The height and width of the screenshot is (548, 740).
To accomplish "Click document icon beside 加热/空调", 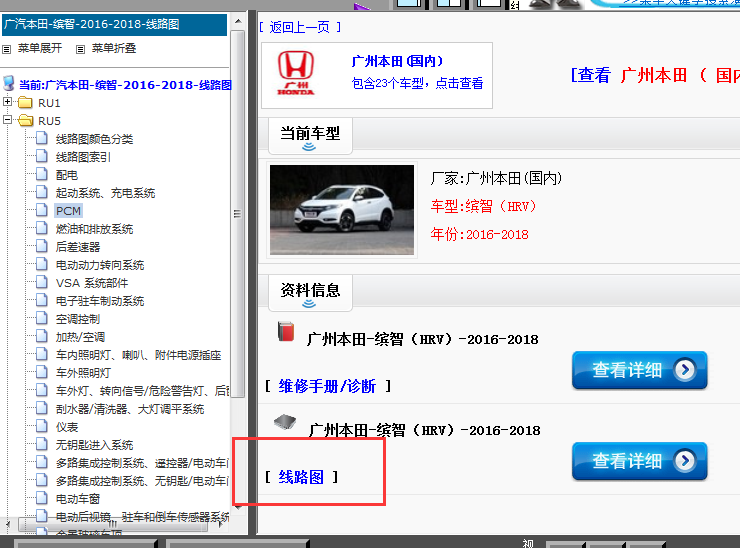I will (x=42, y=336).
